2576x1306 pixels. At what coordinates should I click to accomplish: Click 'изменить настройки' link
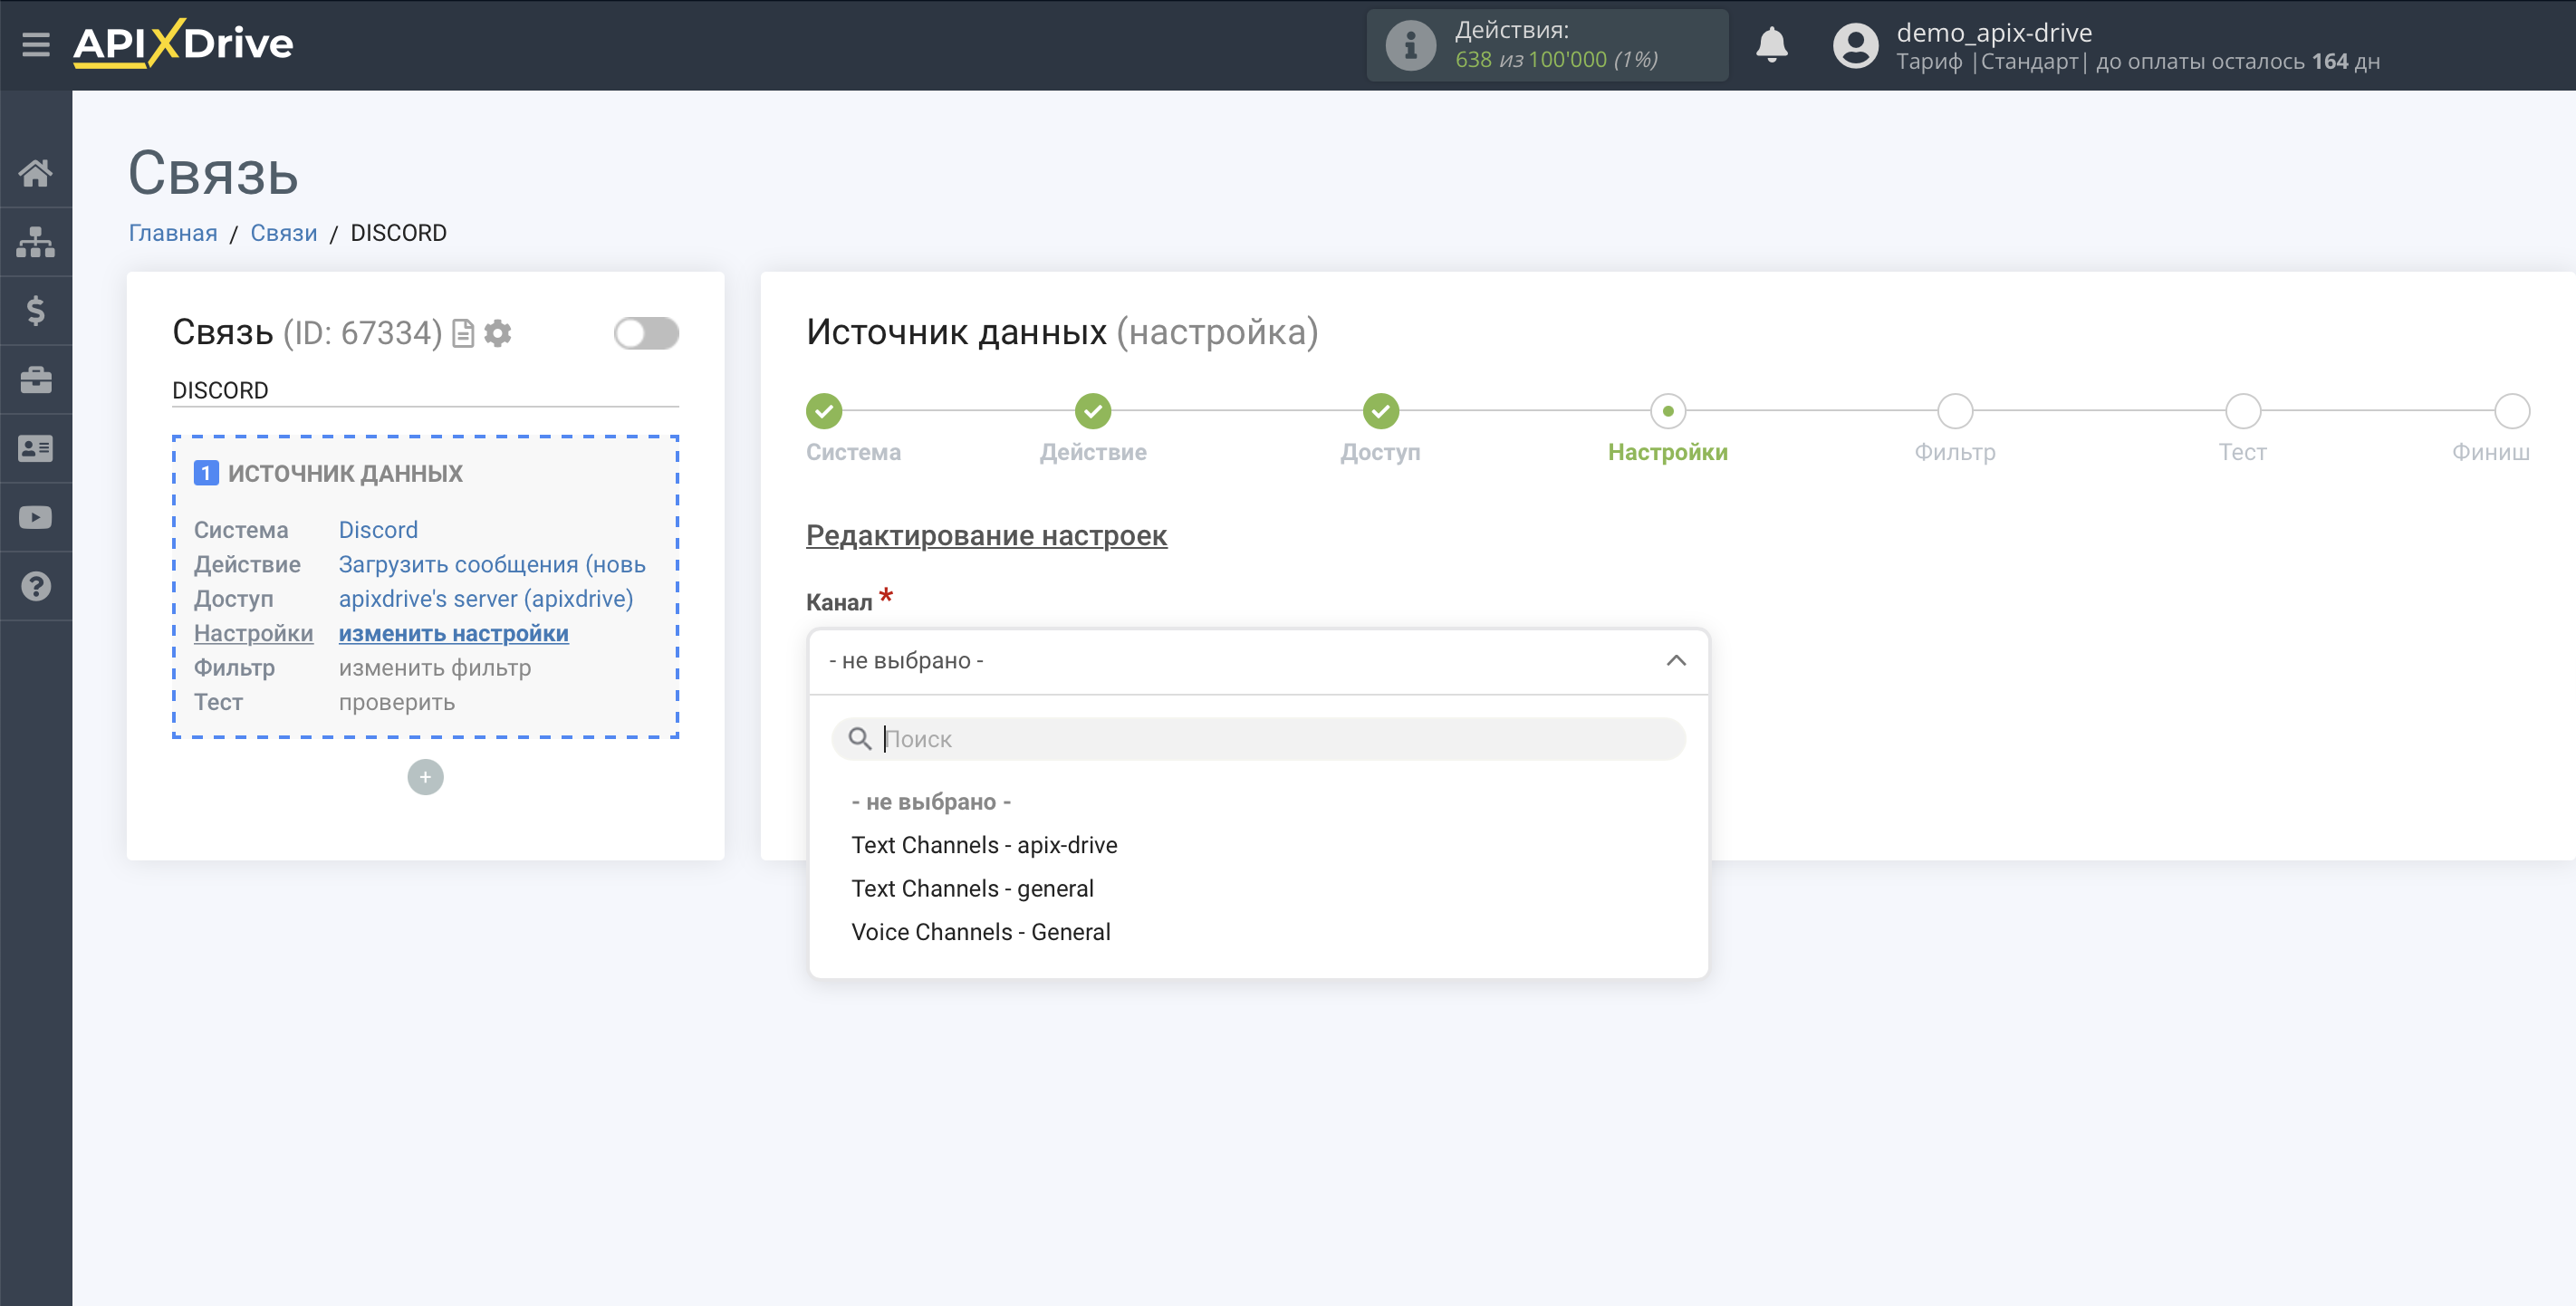454,634
